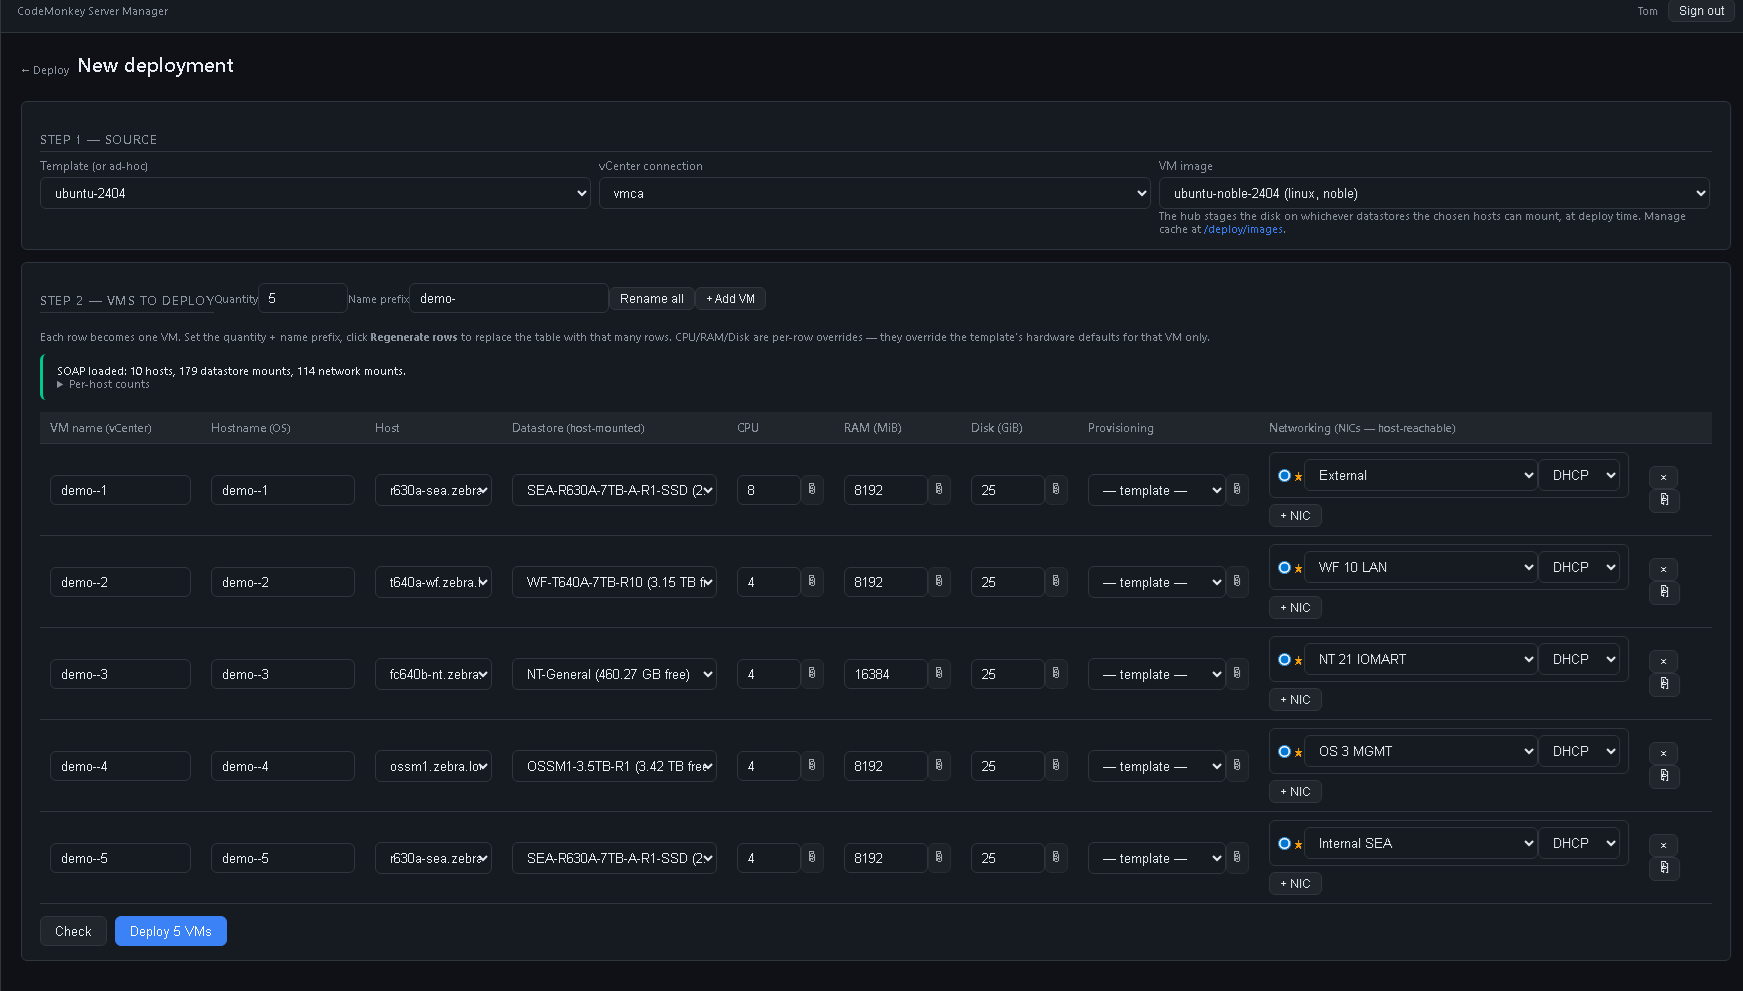Click the user name Tom in header
The width and height of the screenshot is (1743, 991).
(x=1647, y=12)
